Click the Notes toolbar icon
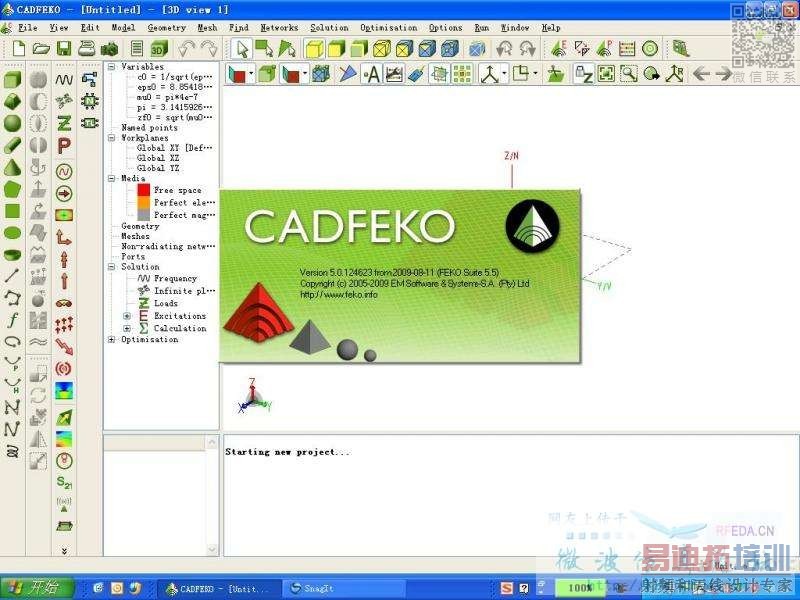Viewport: 800px width, 600px height. click(x=136, y=48)
